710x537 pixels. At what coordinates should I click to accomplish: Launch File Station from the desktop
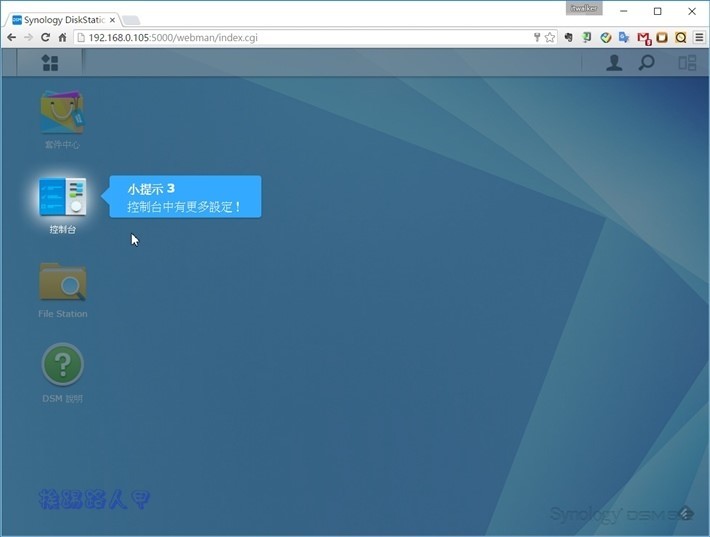coord(62,282)
